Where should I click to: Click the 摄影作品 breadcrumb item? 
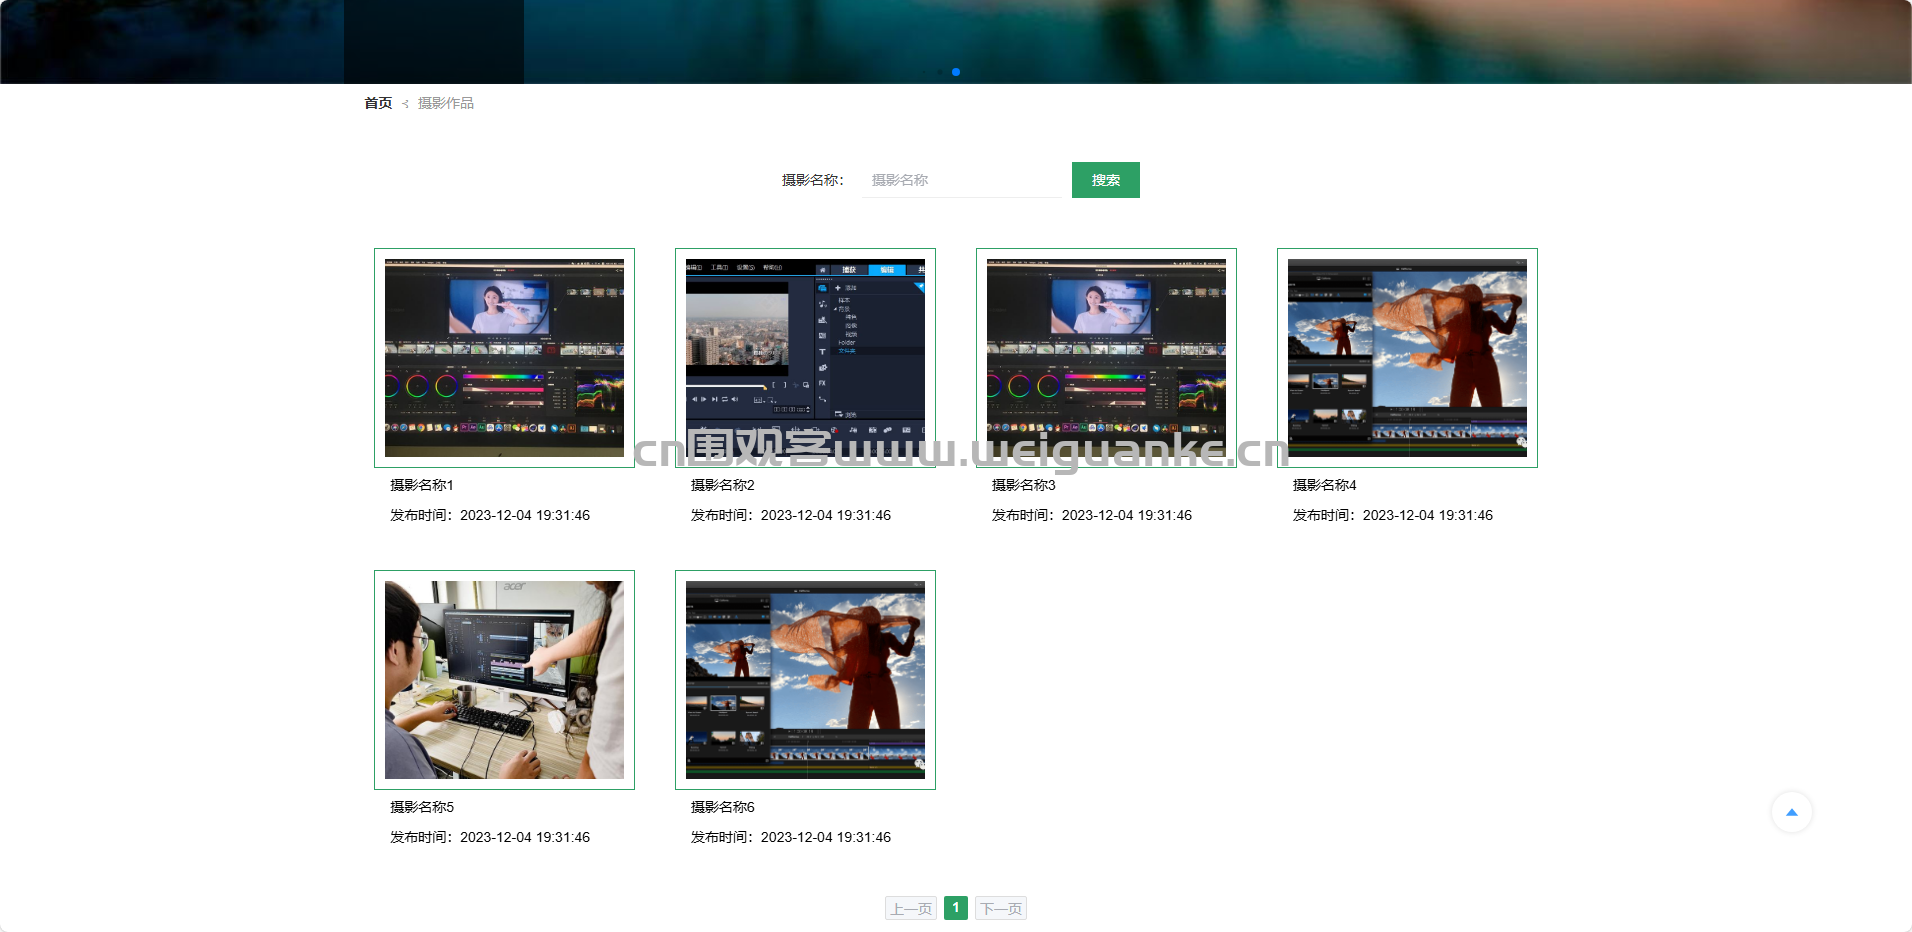click(445, 103)
